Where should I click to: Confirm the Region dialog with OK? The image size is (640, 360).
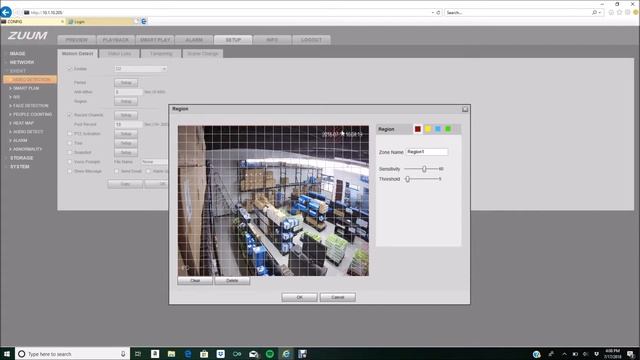[299, 297]
